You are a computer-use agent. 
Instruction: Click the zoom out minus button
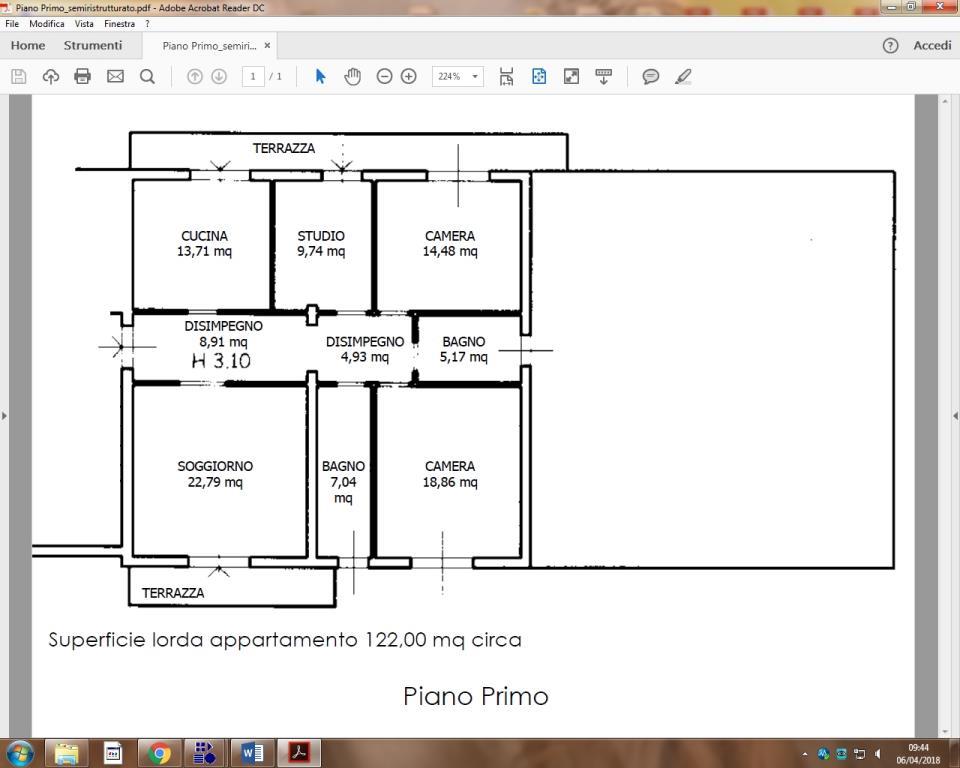point(384,76)
